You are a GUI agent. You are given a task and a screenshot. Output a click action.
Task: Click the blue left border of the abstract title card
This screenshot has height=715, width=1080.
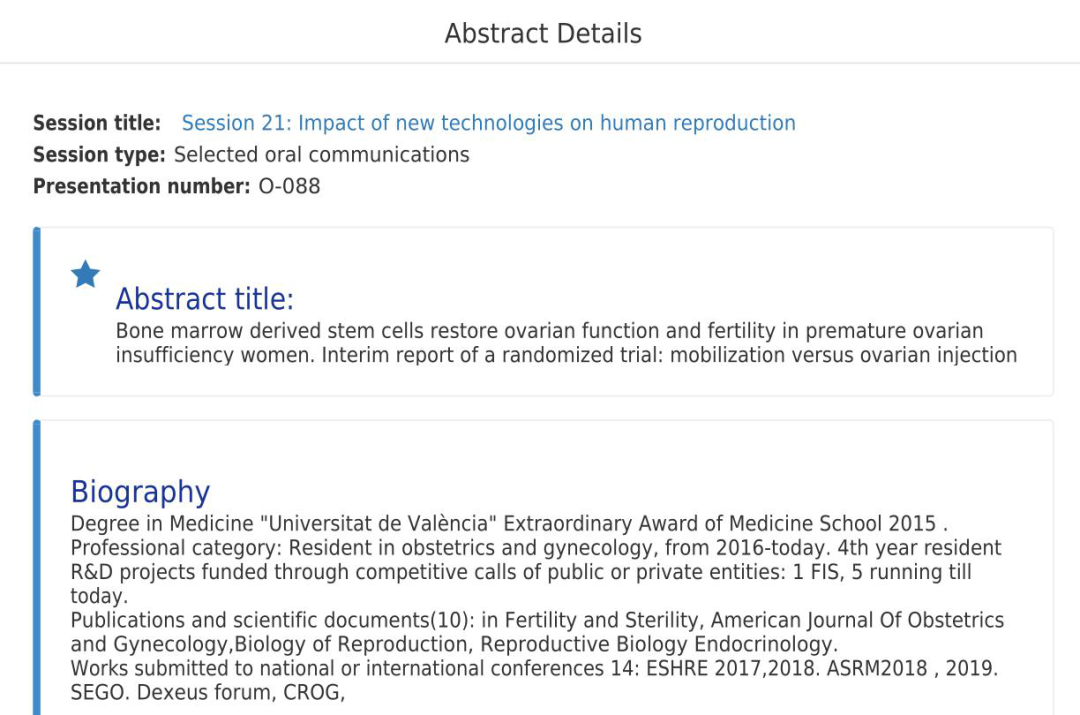click(37, 311)
